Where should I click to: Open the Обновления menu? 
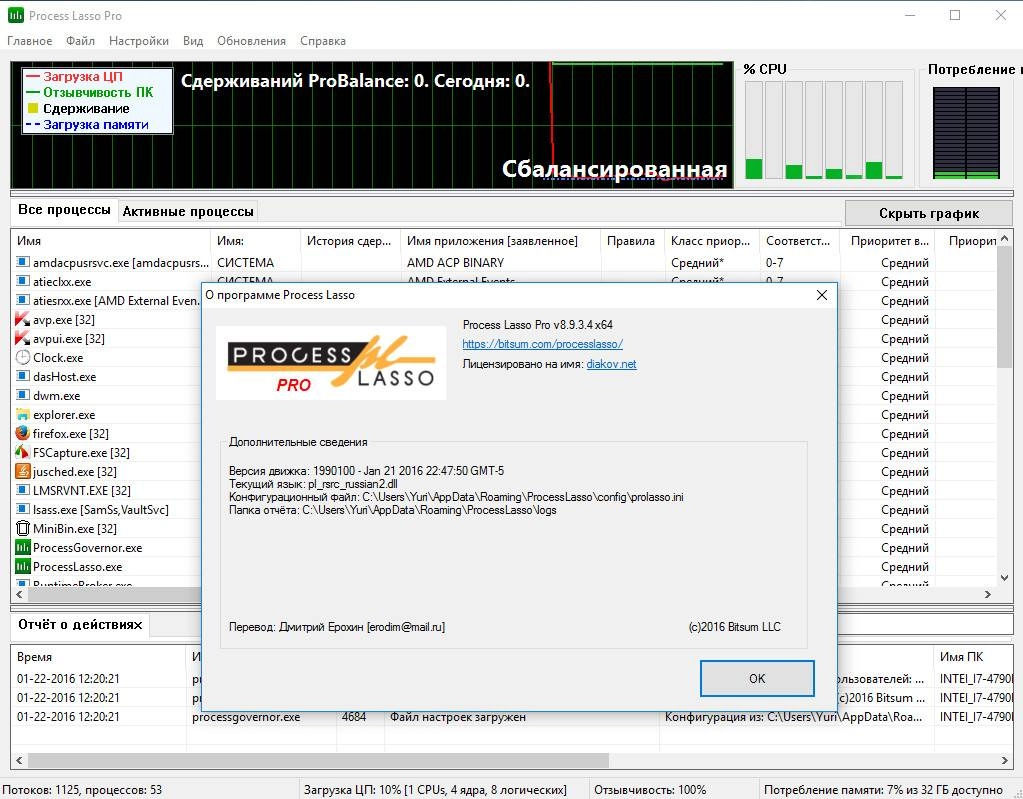pyautogui.click(x=251, y=40)
